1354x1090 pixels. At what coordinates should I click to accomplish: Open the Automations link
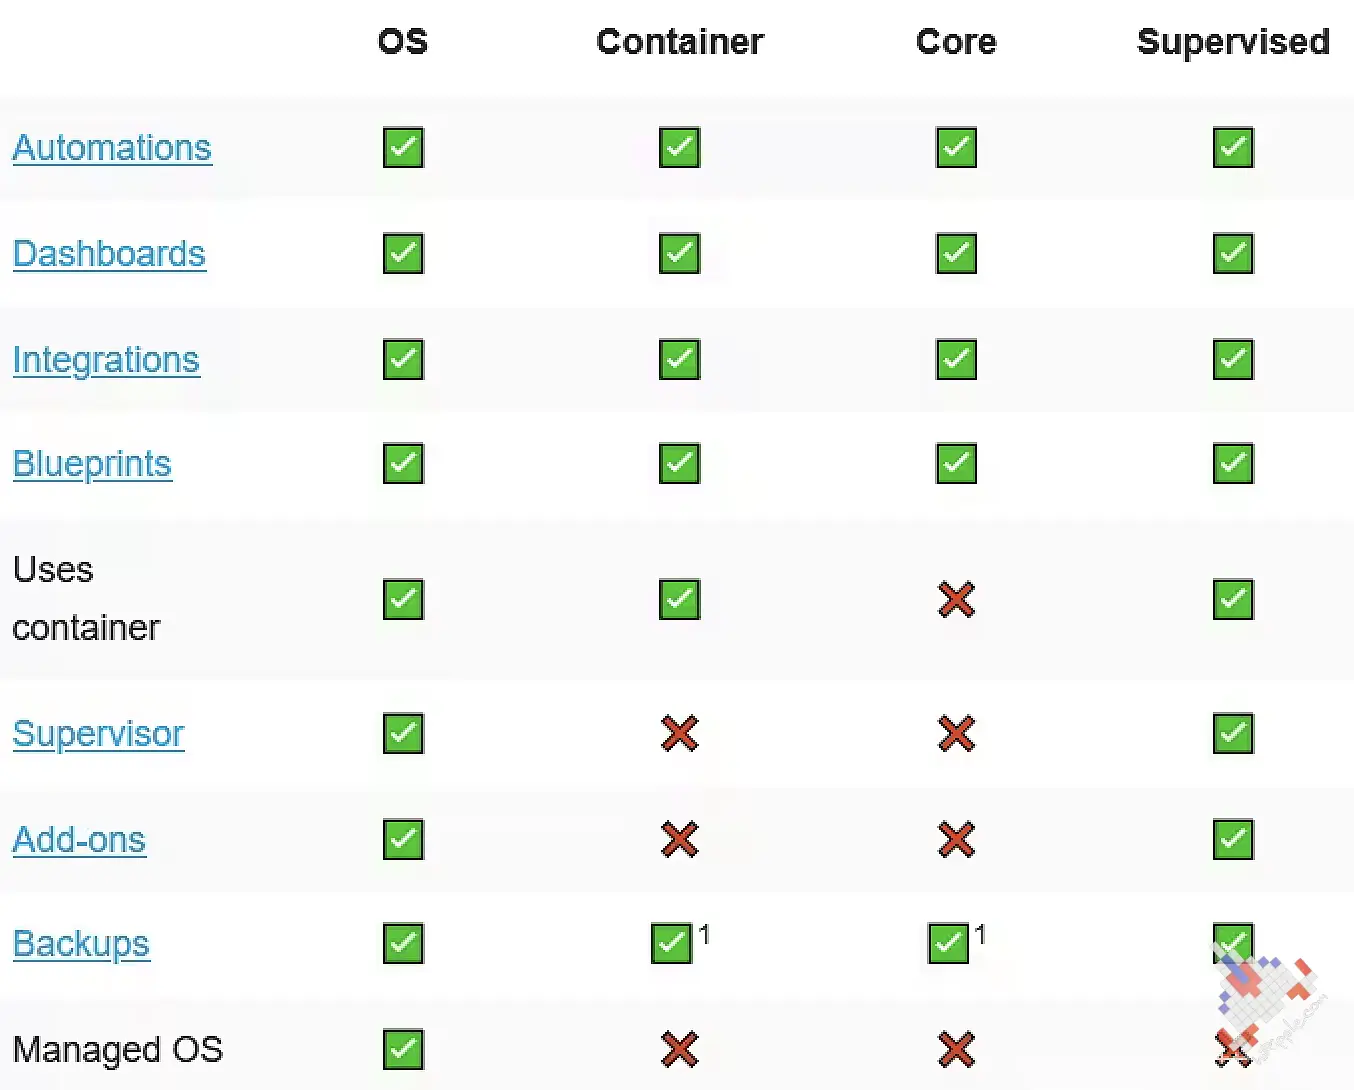(x=112, y=148)
